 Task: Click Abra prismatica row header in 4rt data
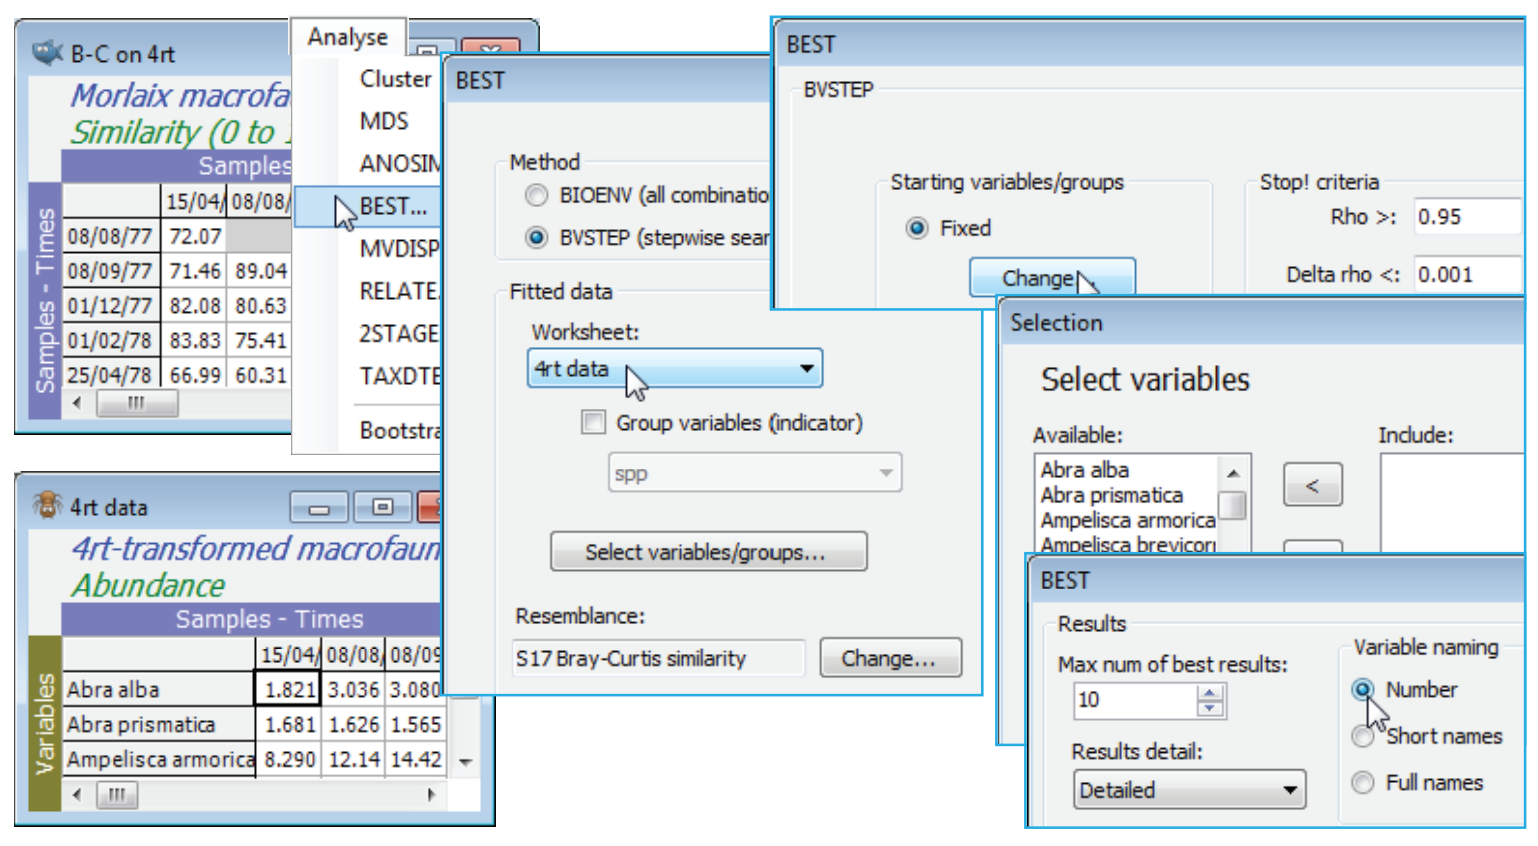click(158, 724)
